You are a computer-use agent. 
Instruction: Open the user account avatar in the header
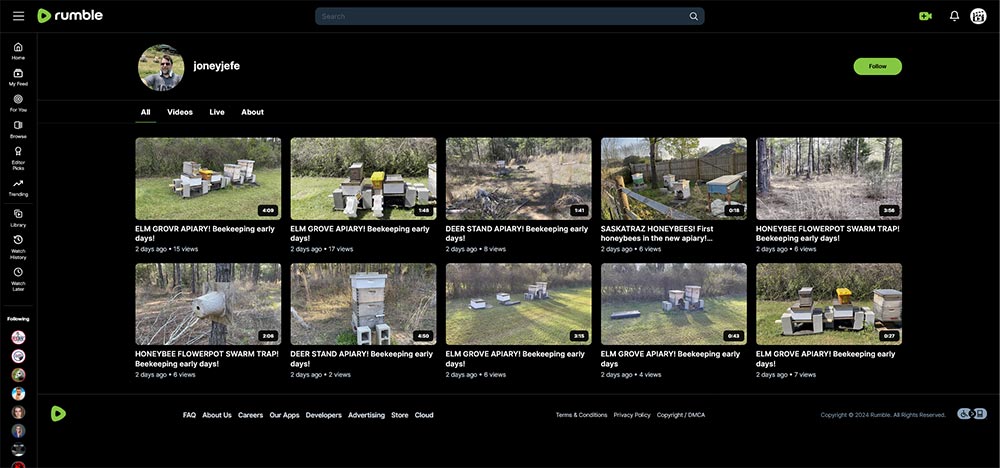click(978, 16)
